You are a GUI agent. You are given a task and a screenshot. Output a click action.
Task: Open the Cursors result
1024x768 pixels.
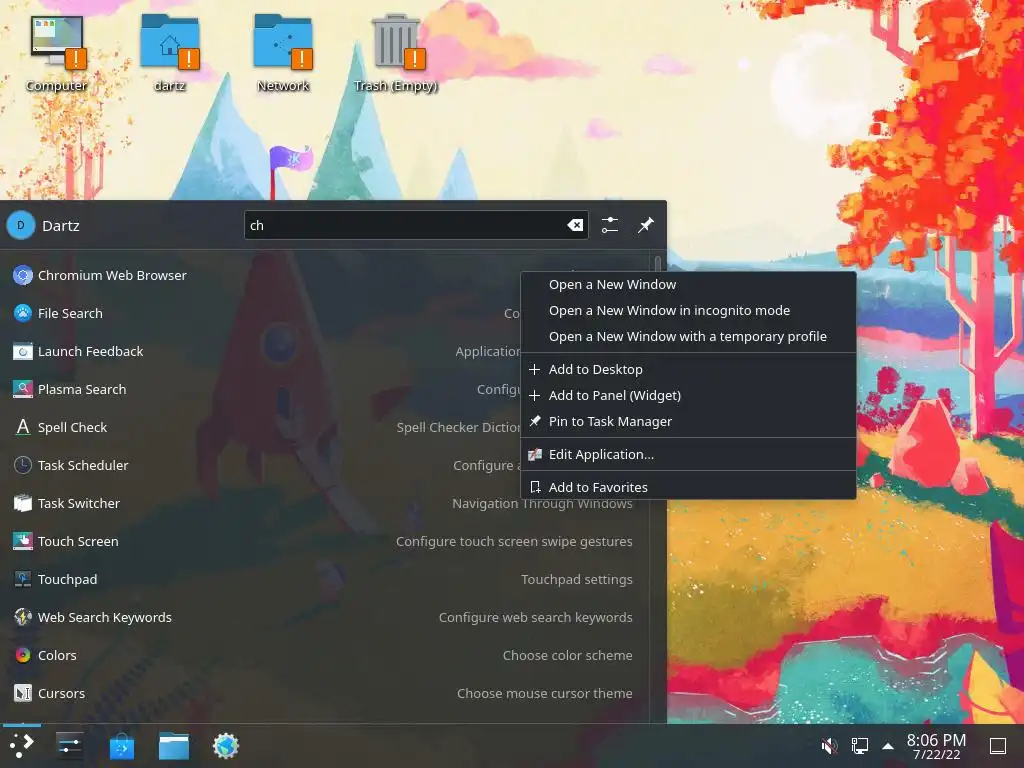click(x=323, y=693)
